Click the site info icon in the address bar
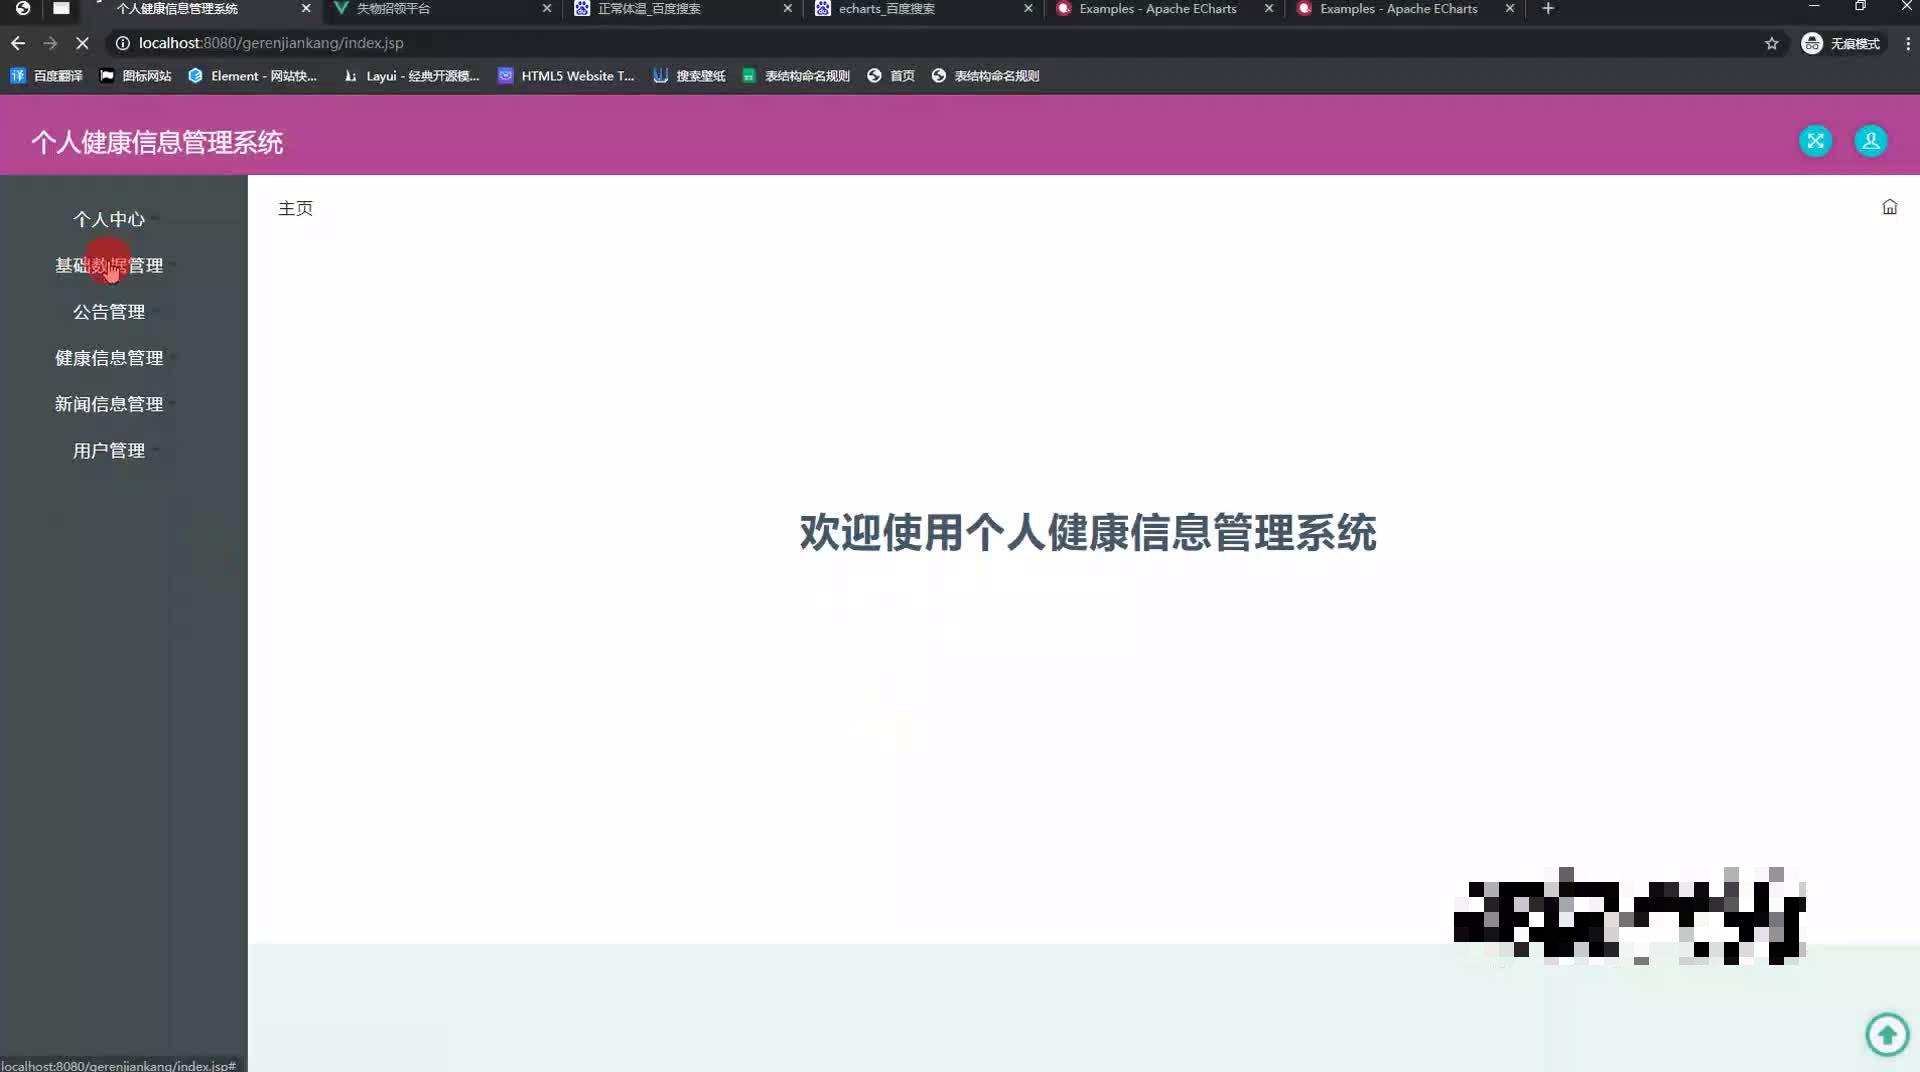The image size is (1920, 1072). point(122,43)
